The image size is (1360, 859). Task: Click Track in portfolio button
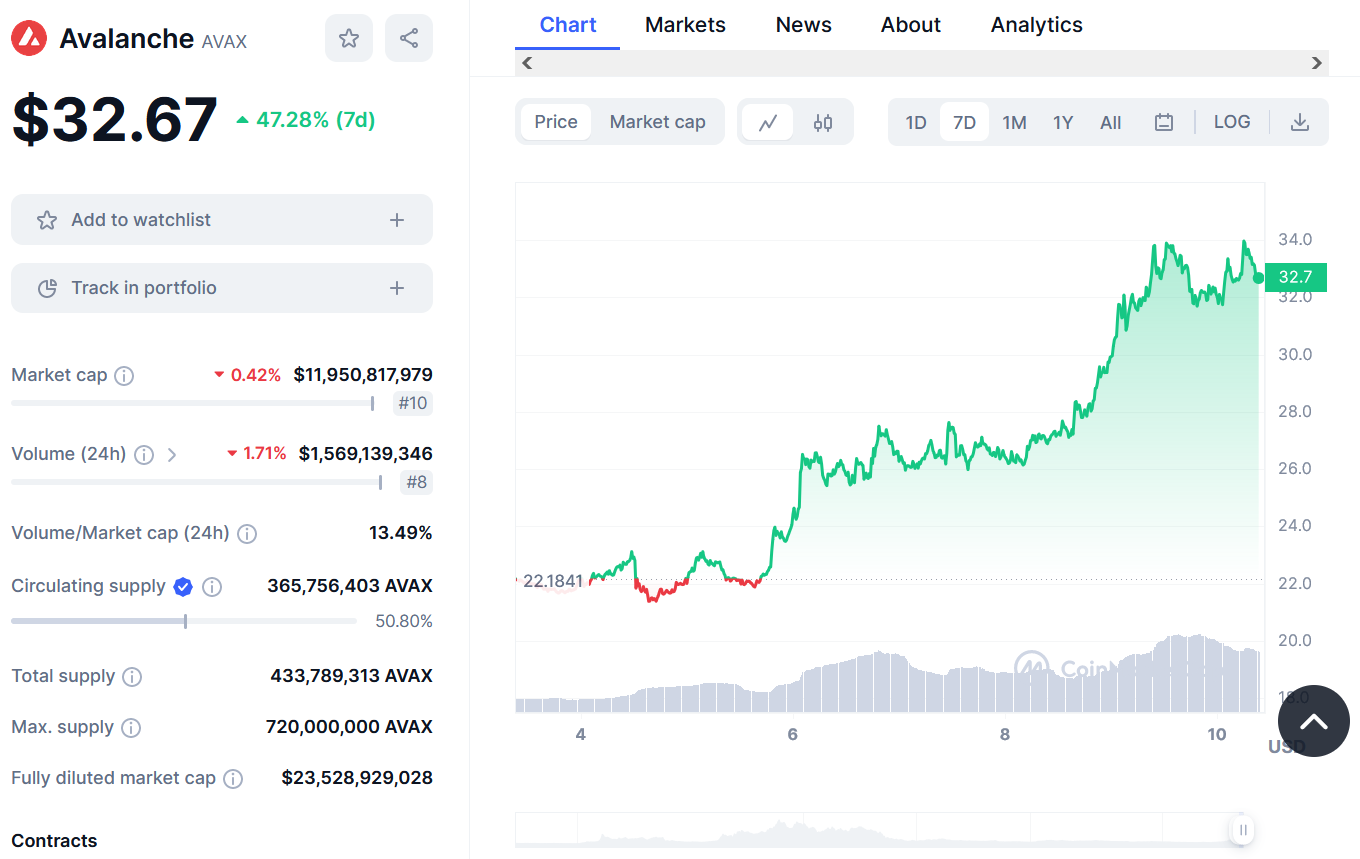pos(222,288)
